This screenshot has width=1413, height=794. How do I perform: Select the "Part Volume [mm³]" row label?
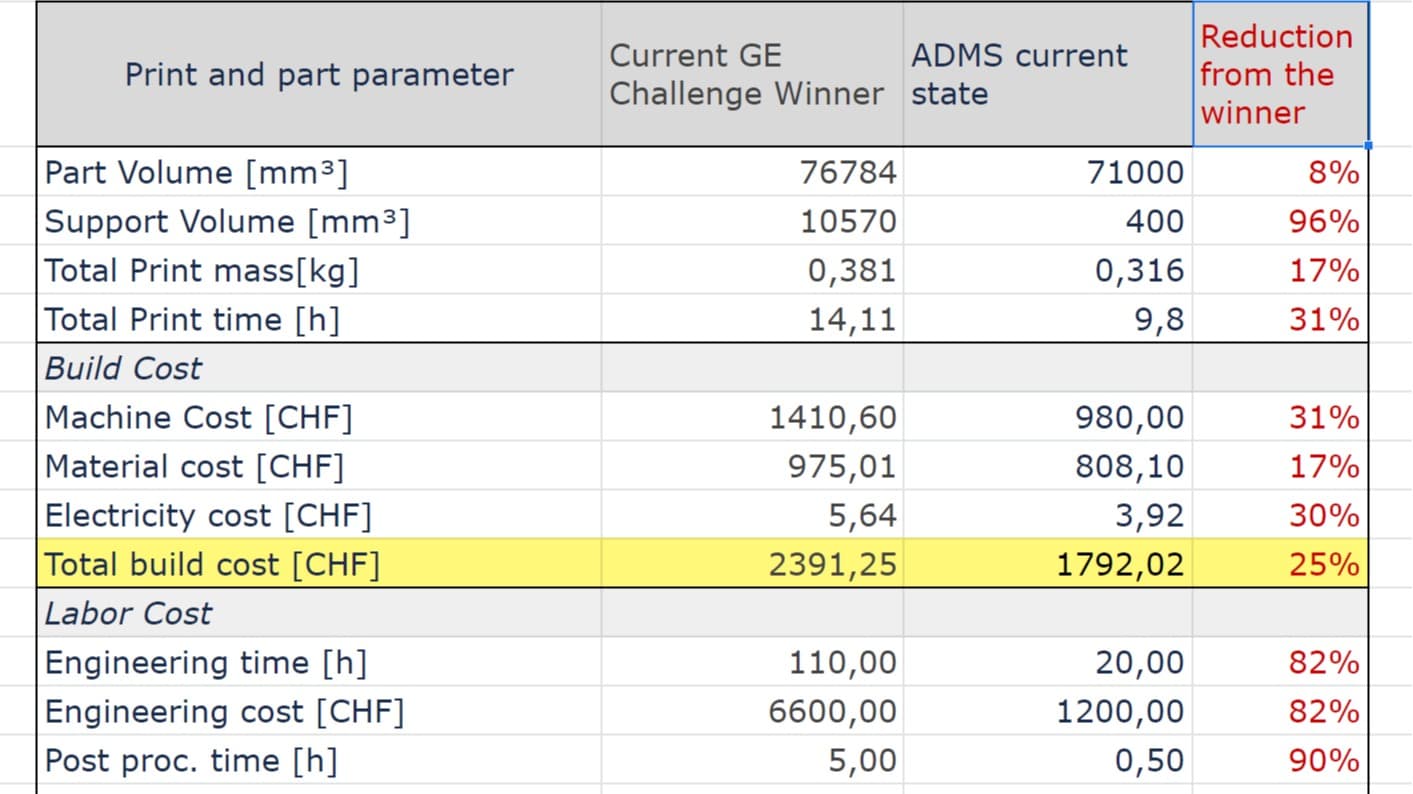point(195,172)
